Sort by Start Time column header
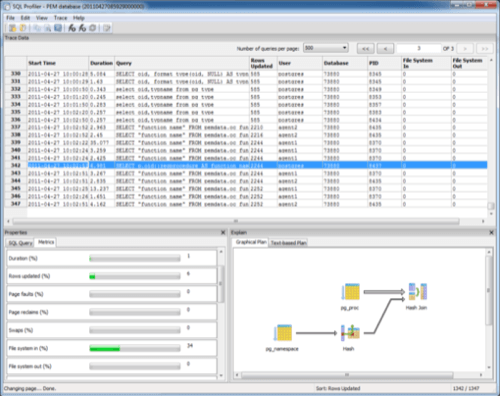Image resolution: width=500 pixels, height=396 pixels. click(x=58, y=63)
